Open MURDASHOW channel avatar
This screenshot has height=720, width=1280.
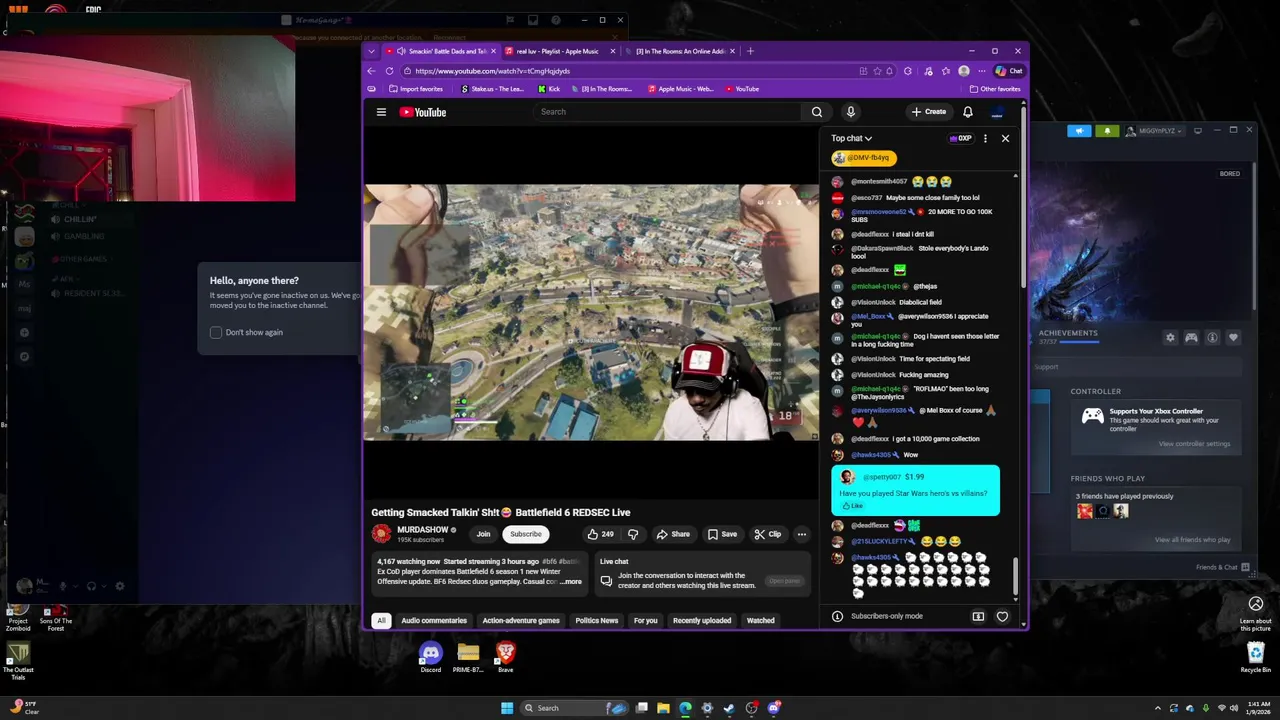381,534
